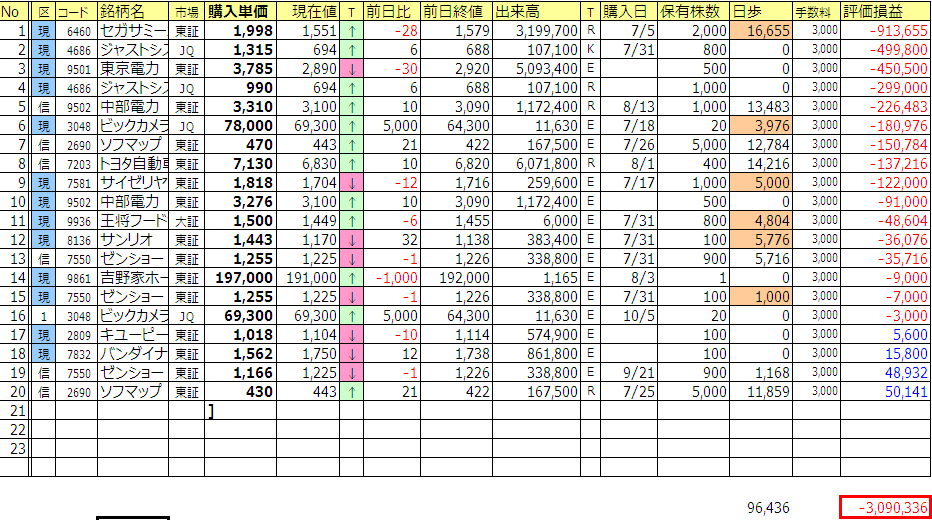Click the down arrow in キユーピー row

point(352,335)
